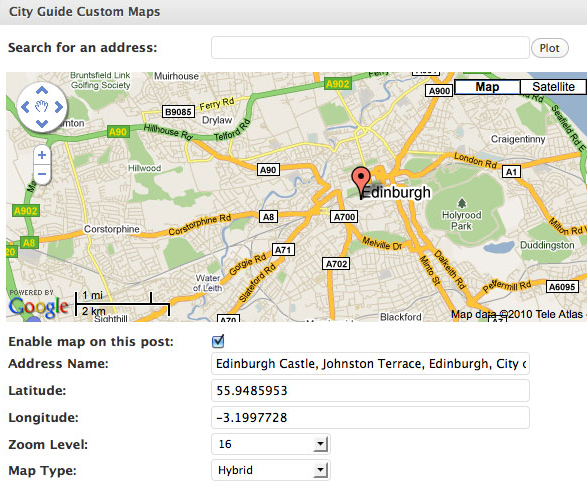Zoom out with the minus button
The image size is (587, 487).
[x=42, y=174]
